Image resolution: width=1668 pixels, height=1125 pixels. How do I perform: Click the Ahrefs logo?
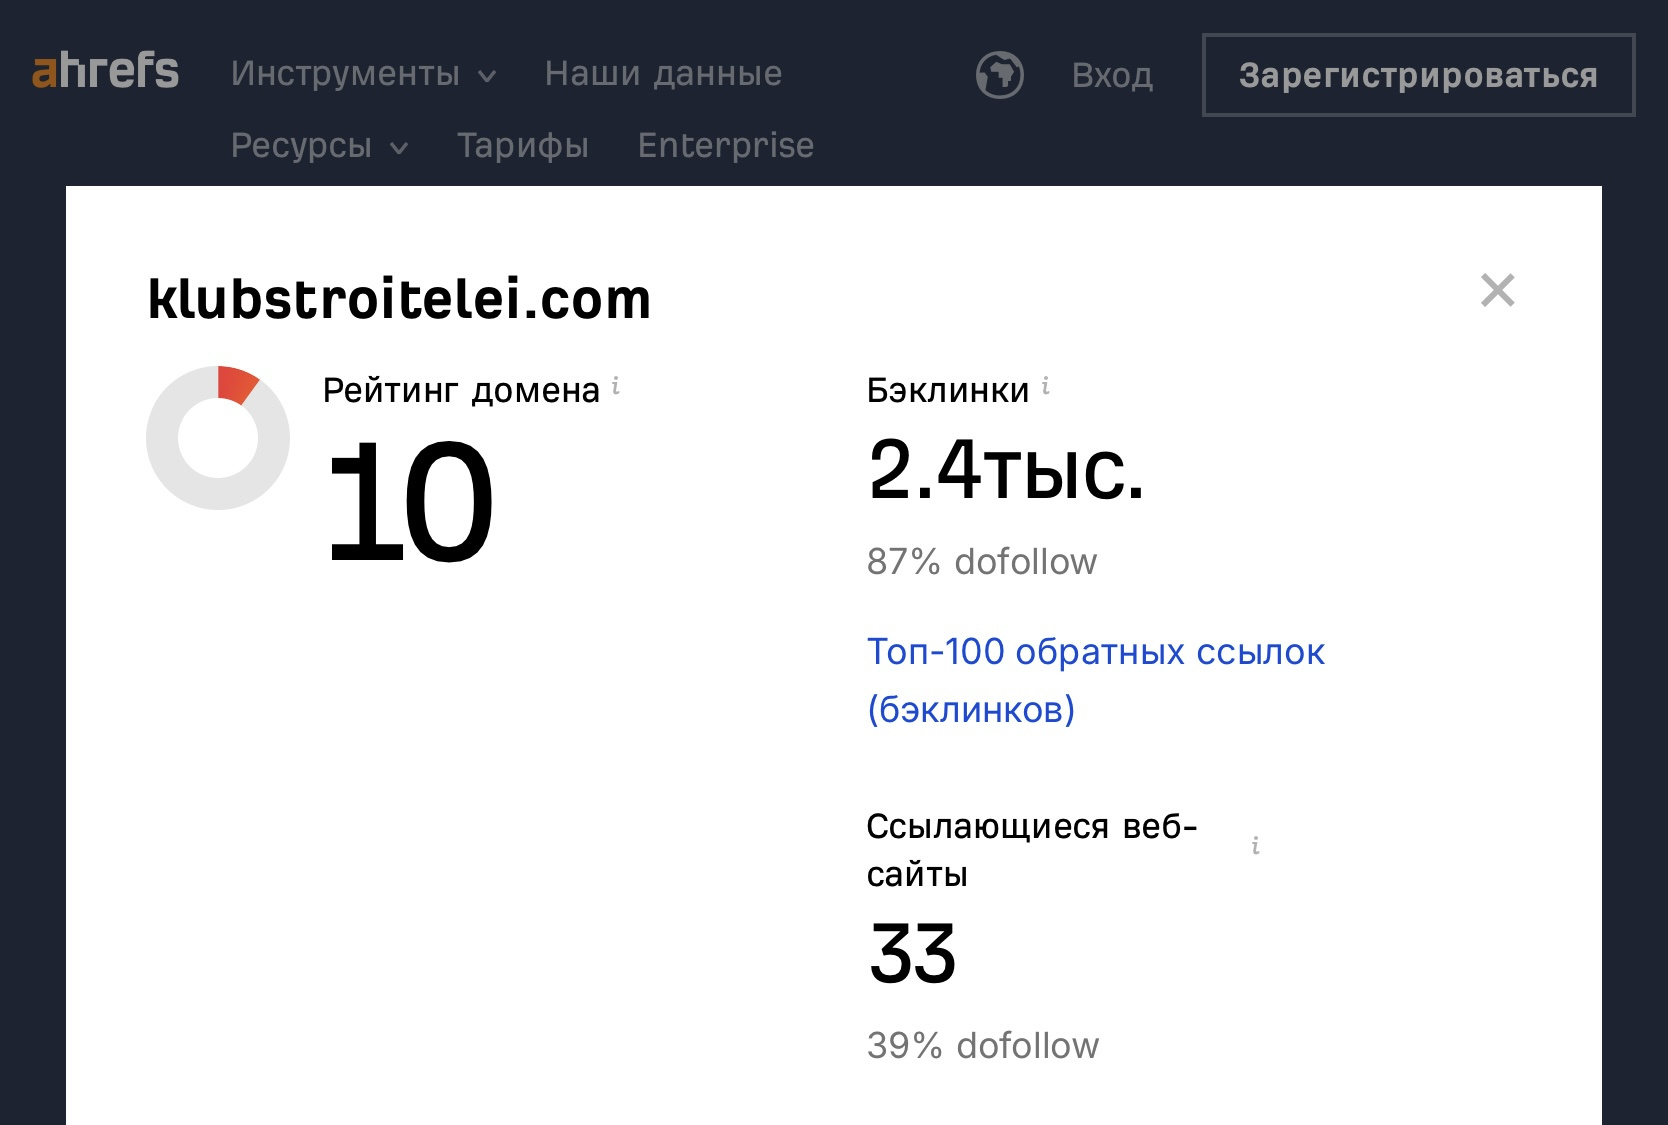point(105,71)
